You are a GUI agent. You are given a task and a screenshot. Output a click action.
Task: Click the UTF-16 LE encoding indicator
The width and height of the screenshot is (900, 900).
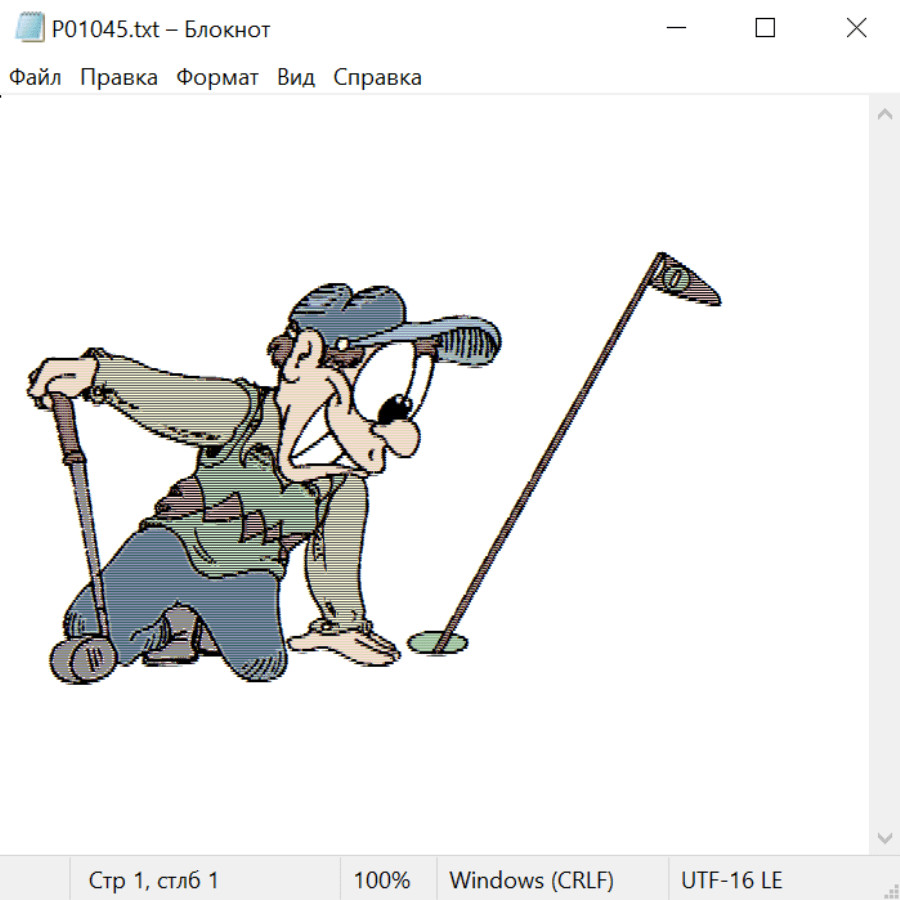tap(731, 880)
